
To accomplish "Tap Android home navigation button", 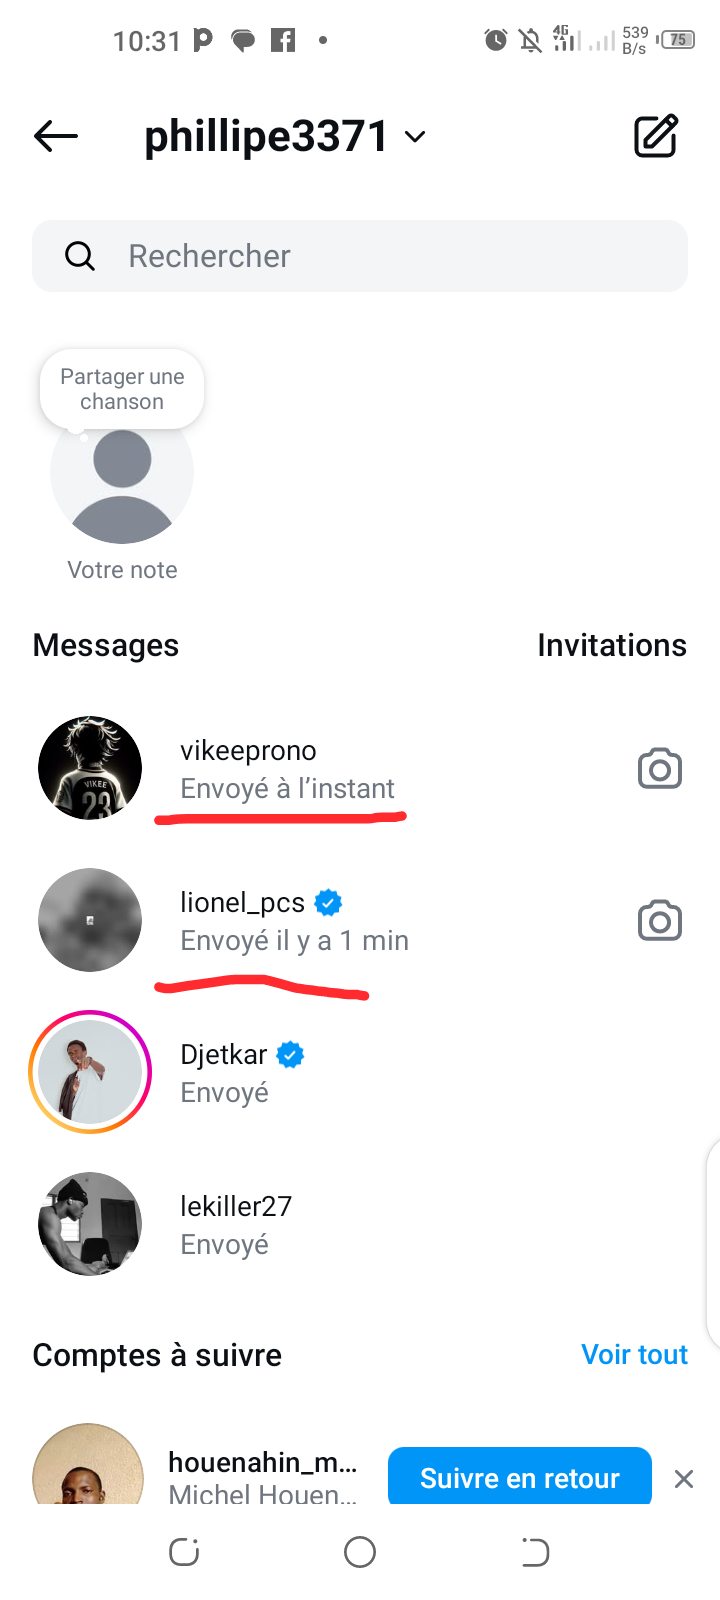I will click(x=360, y=1552).
